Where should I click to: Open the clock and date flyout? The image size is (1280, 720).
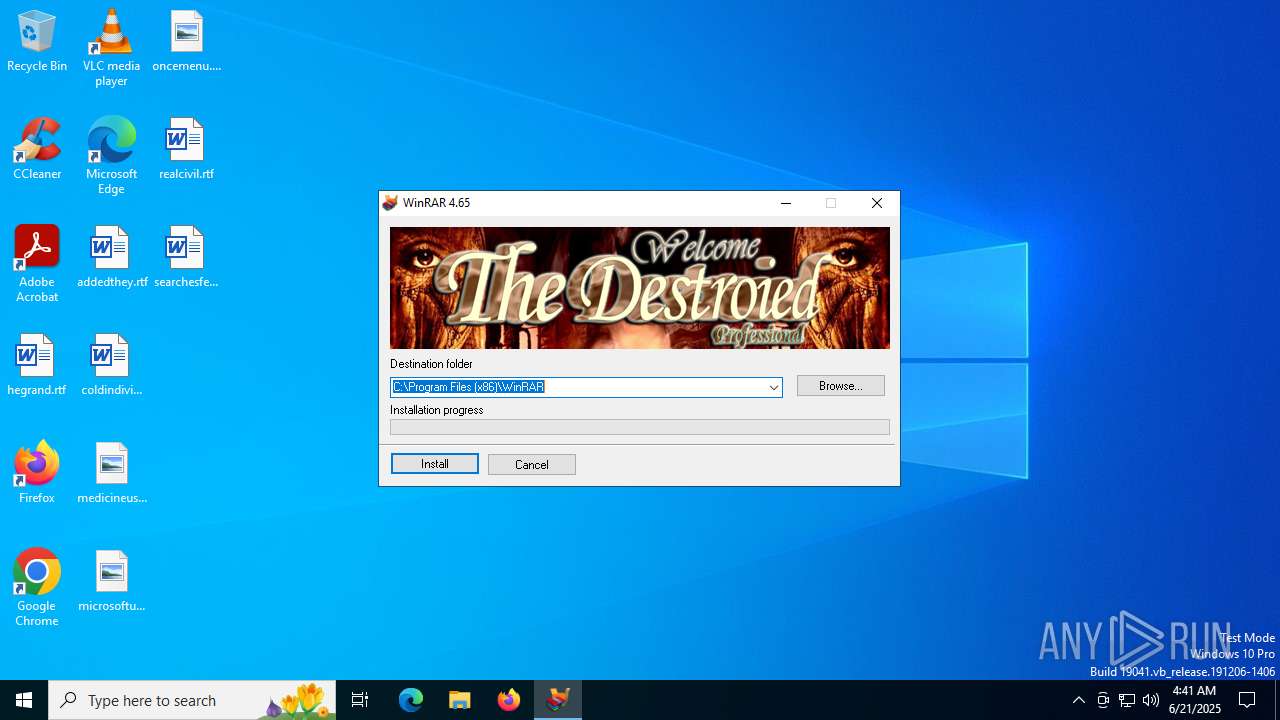pos(1195,700)
